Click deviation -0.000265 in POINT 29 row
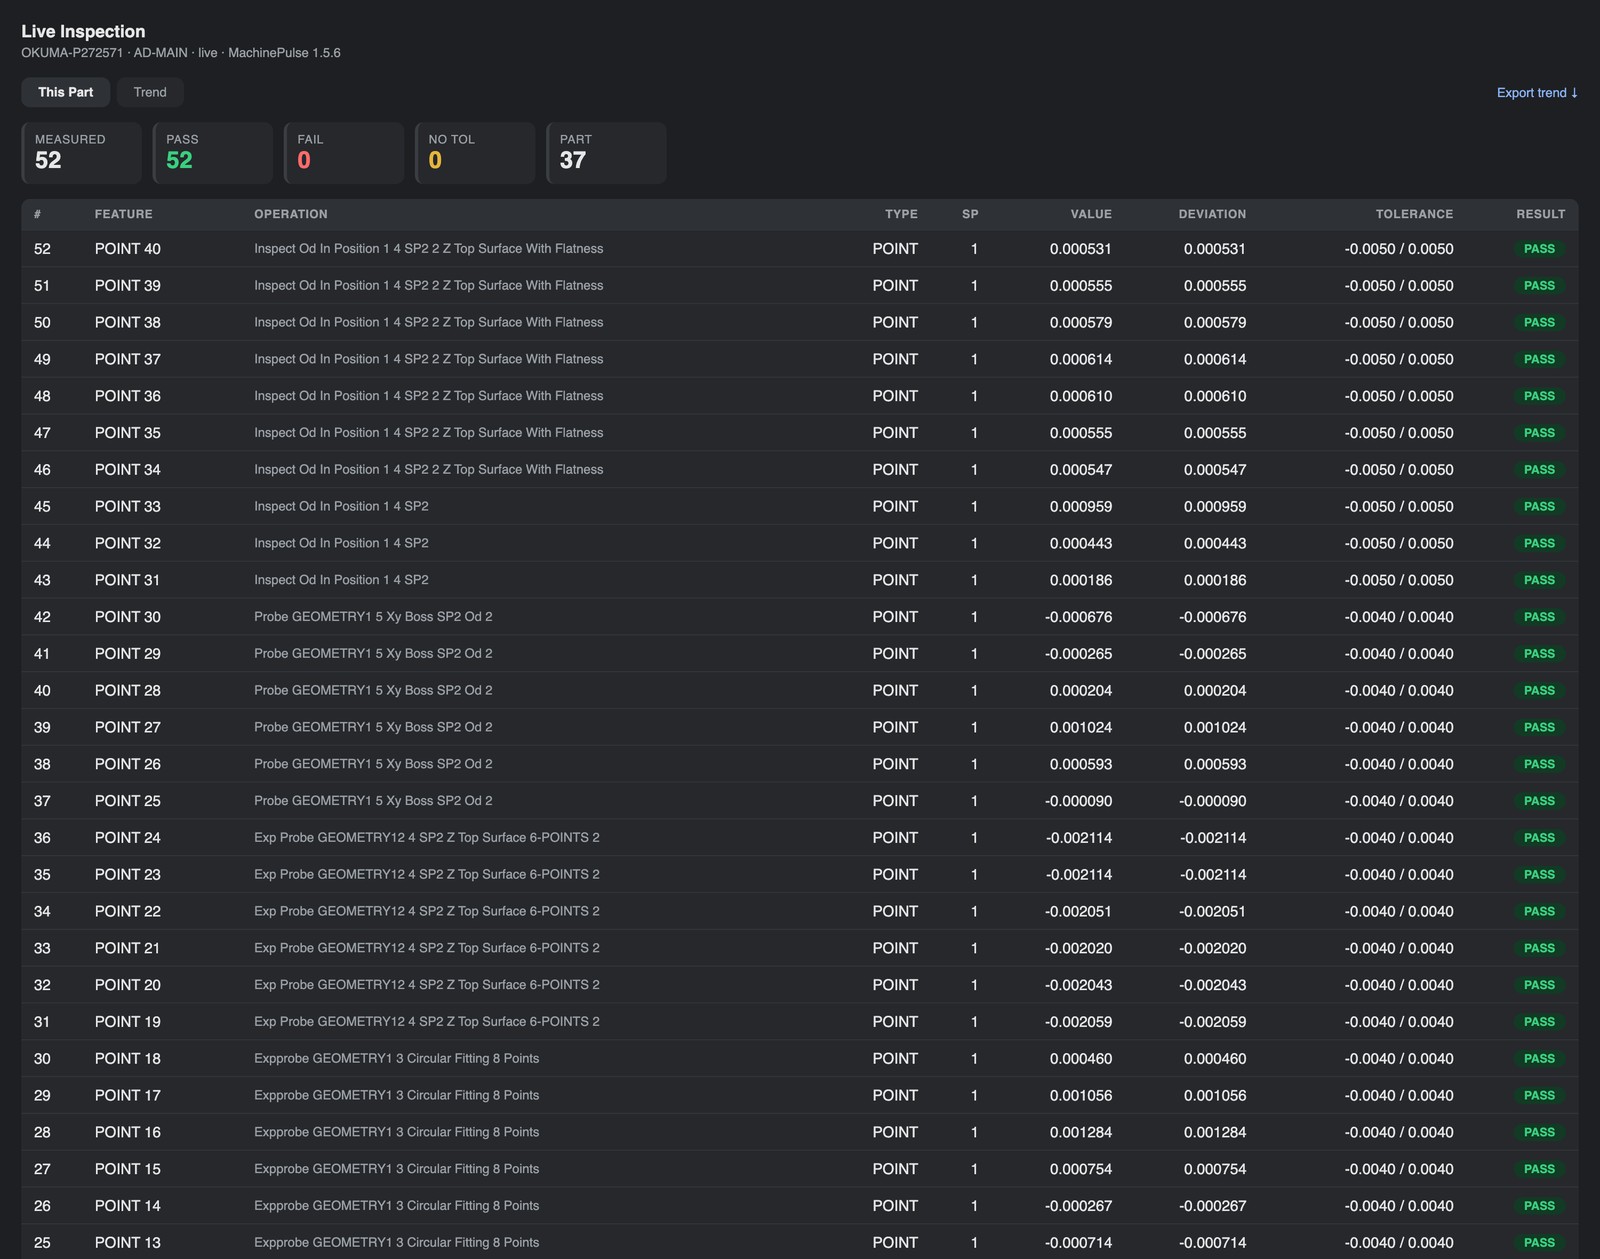The width and height of the screenshot is (1600, 1259). pyautogui.click(x=1213, y=654)
